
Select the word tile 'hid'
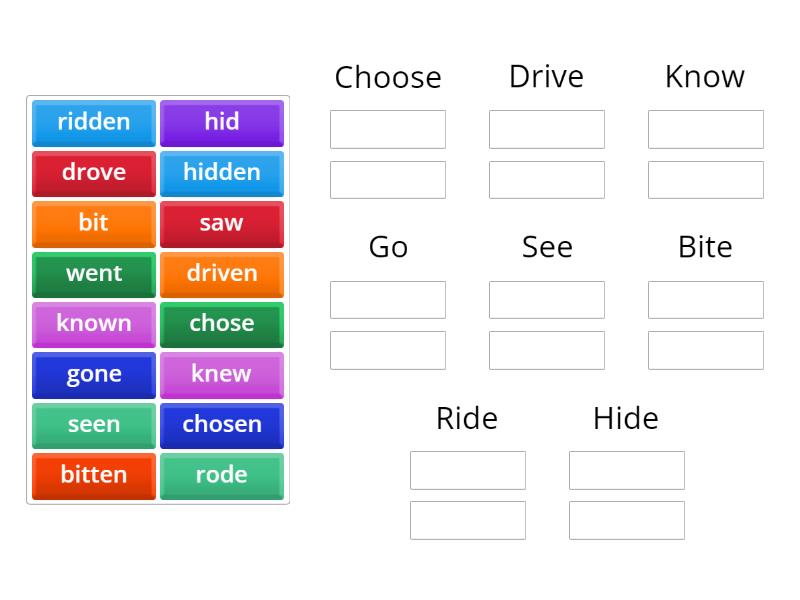click(222, 122)
